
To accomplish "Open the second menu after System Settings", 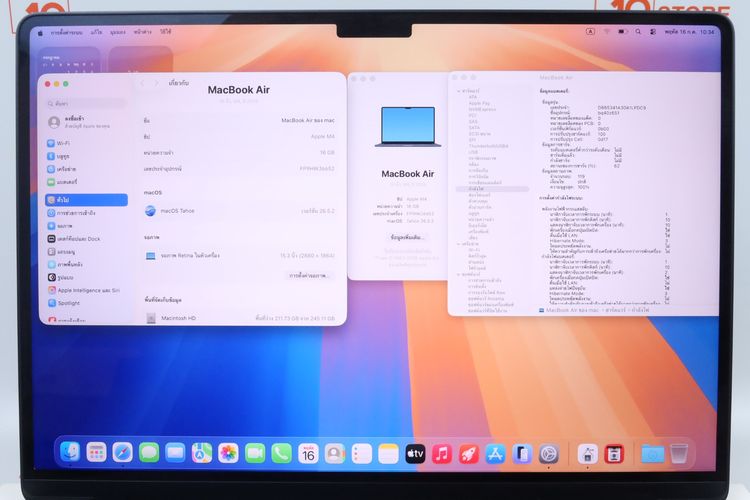I will pos(96,32).
